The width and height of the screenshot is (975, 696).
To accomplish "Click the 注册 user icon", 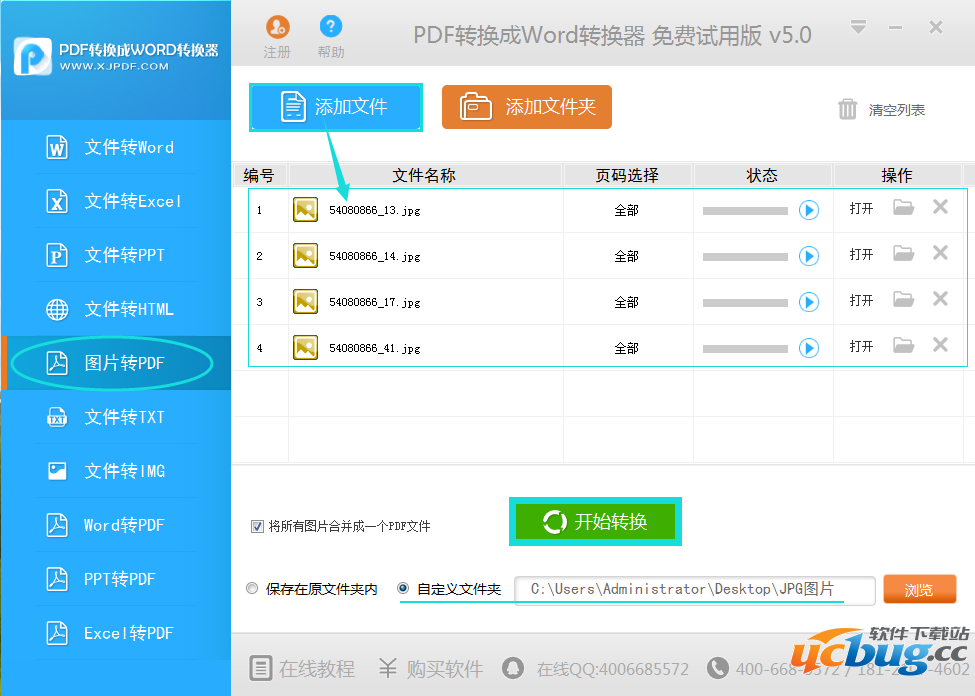I will pyautogui.click(x=277, y=28).
